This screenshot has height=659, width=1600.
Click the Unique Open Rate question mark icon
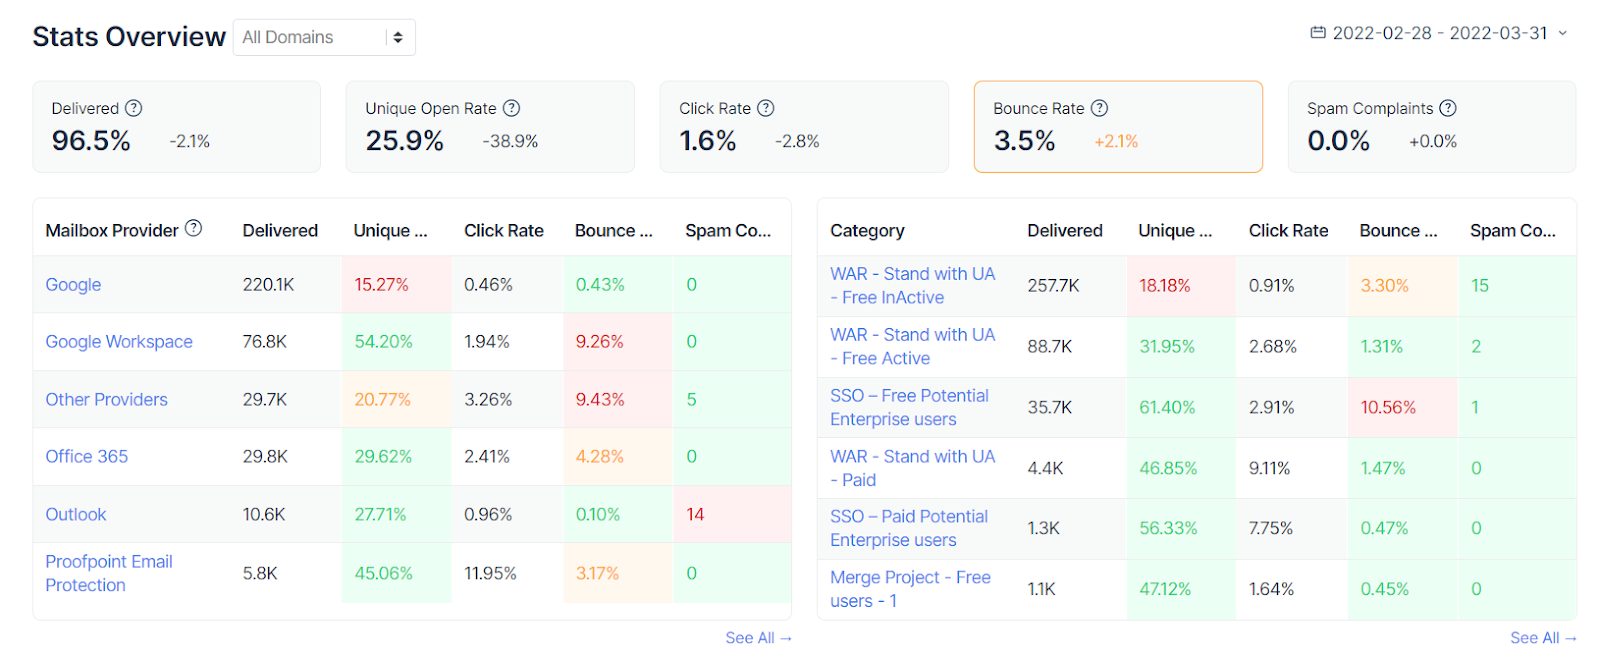pos(512,108)
